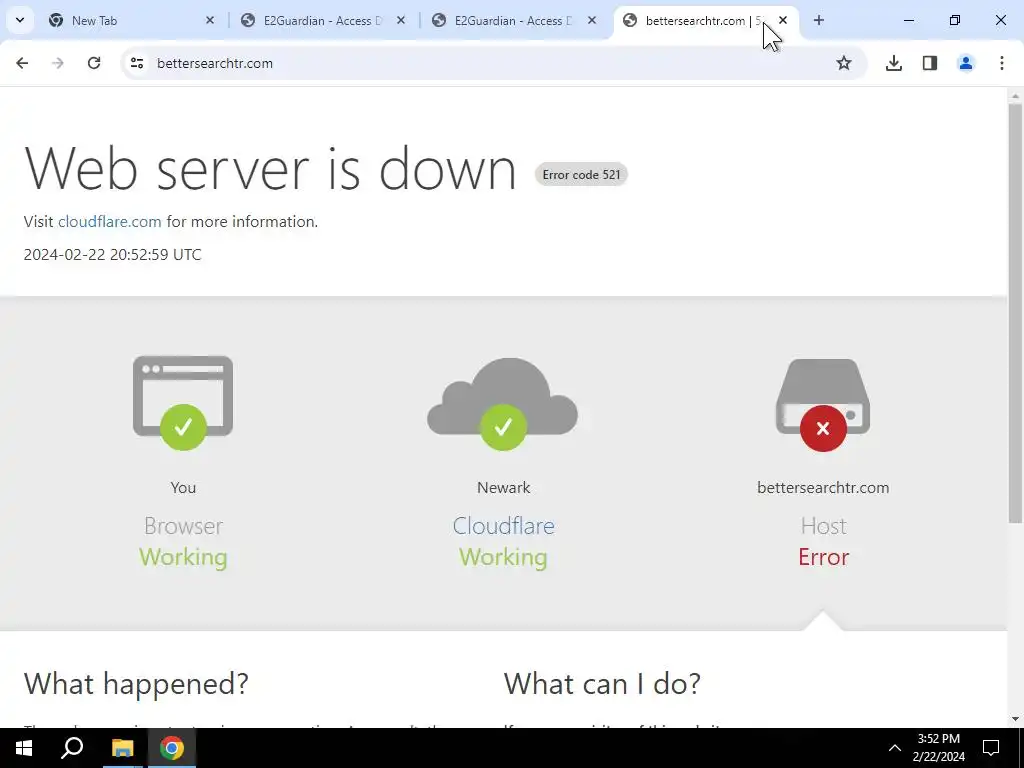View site information icon in address bar

tap(137, 63)
